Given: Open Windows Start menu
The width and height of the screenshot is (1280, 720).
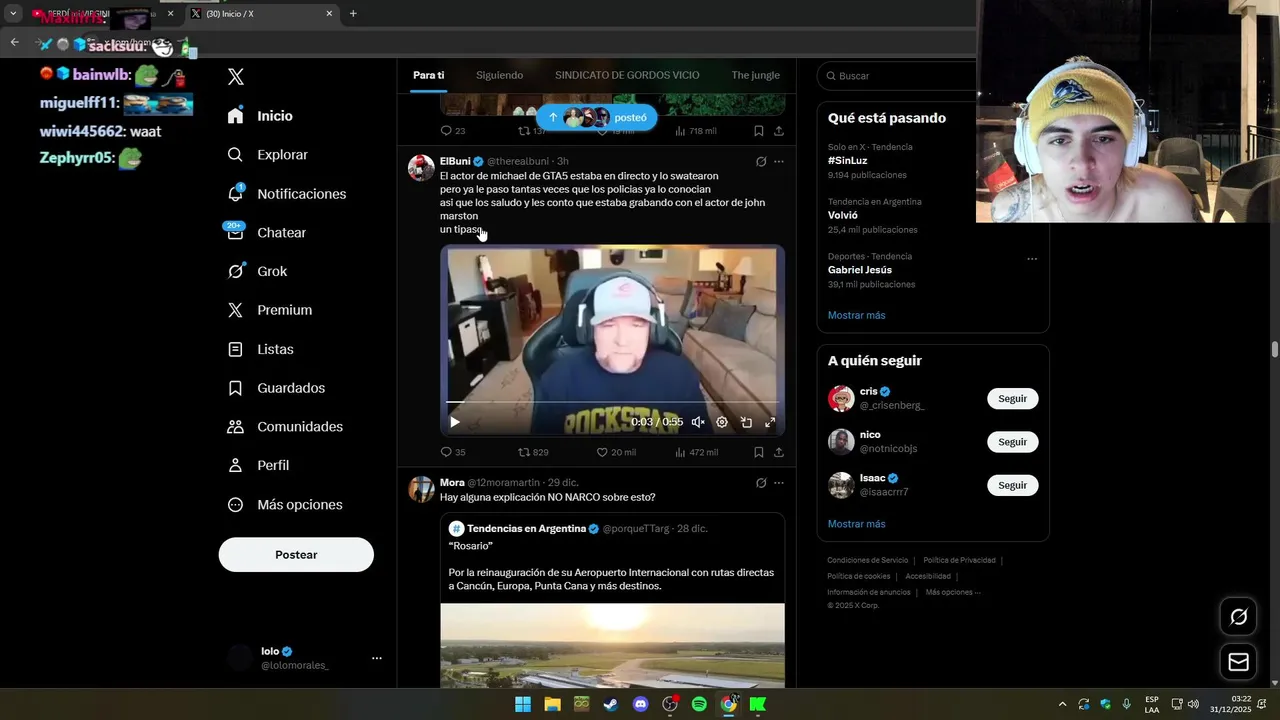Looking at the screenshot, I should [x=523, y=704].
